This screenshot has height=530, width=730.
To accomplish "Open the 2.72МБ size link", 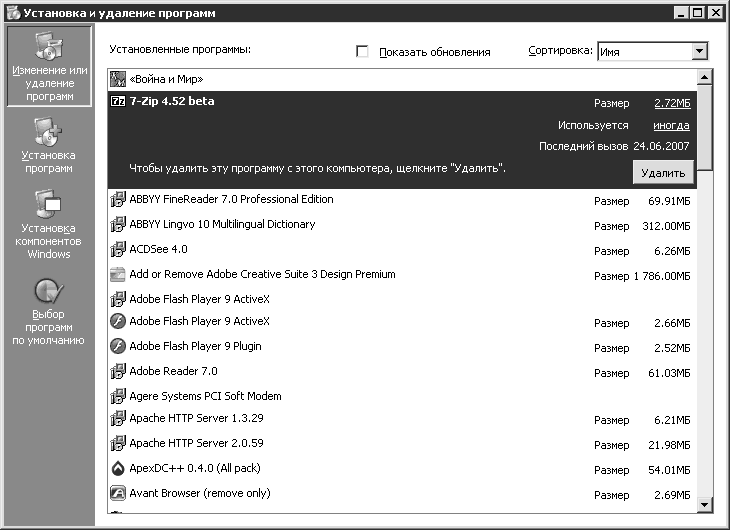I will click(x=672, y=103).
